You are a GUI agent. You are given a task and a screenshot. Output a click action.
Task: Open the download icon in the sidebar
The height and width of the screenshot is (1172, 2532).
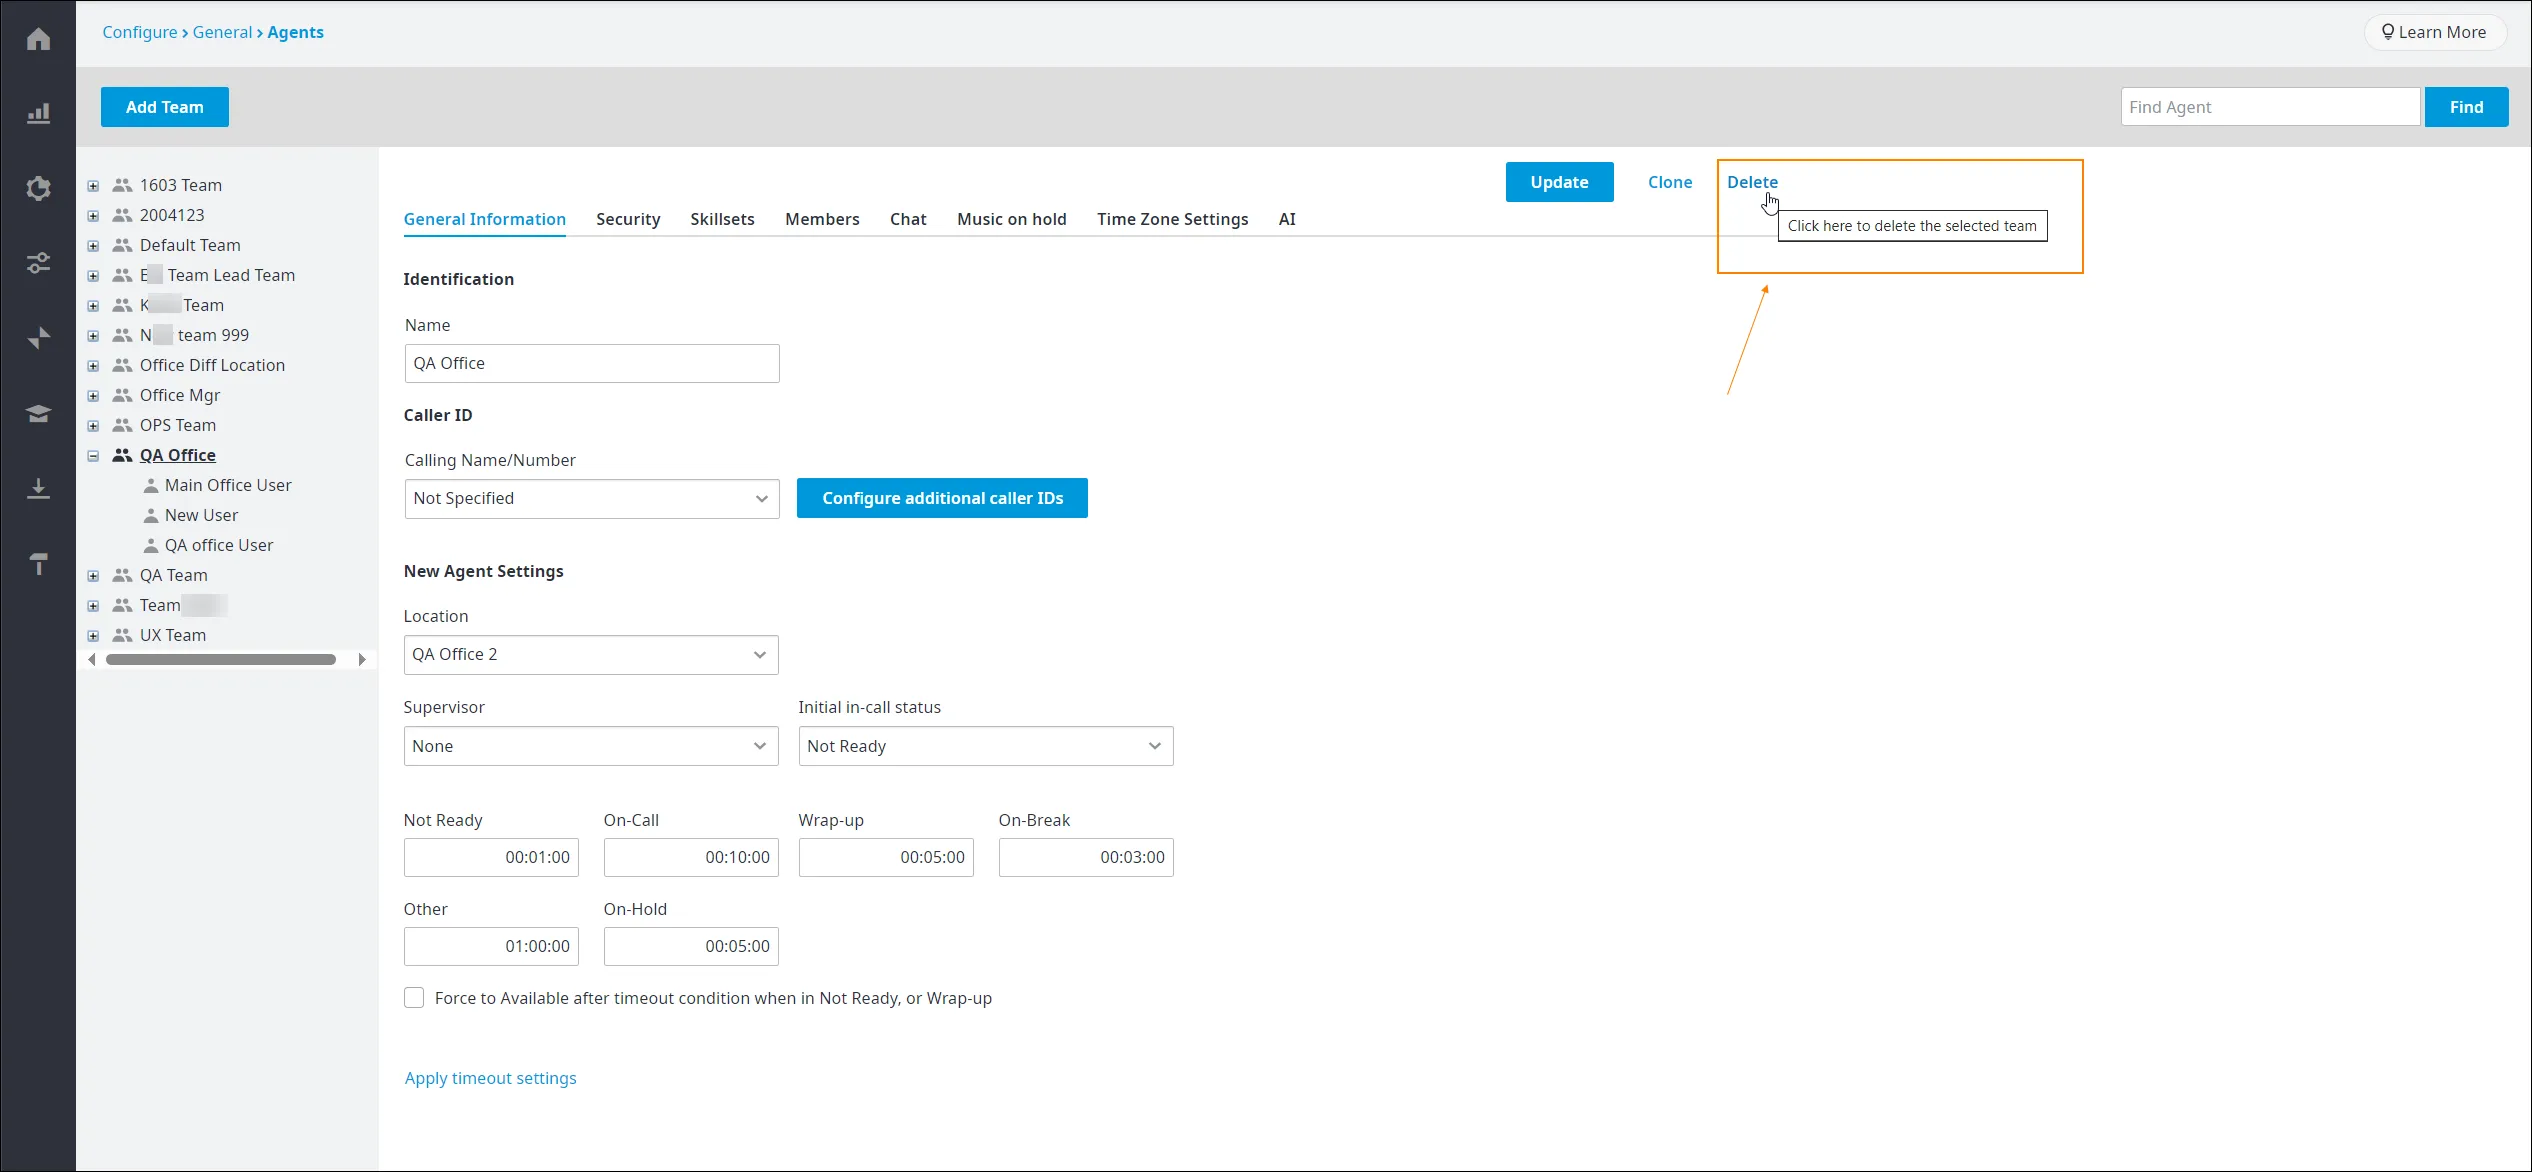coord(38,488)
